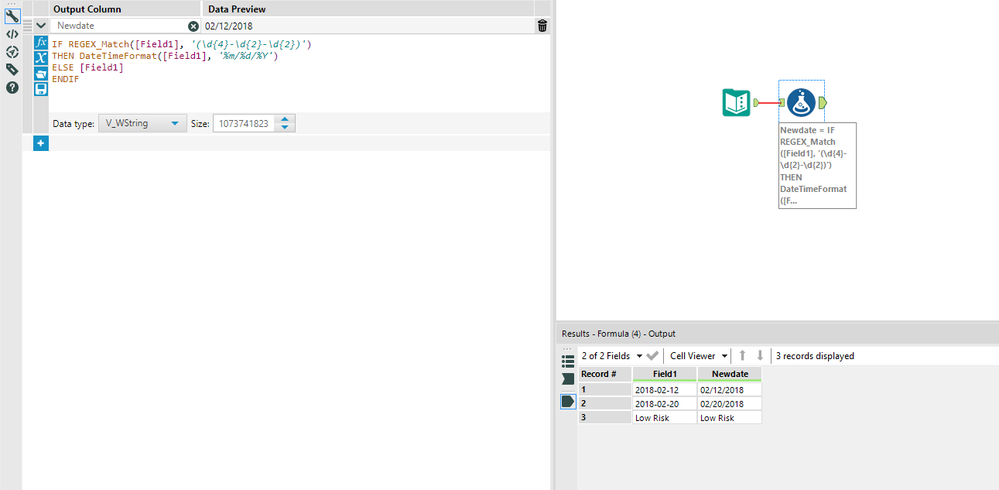
Task: Decrease the Size value with down arrow
Action: pos(285,127)
